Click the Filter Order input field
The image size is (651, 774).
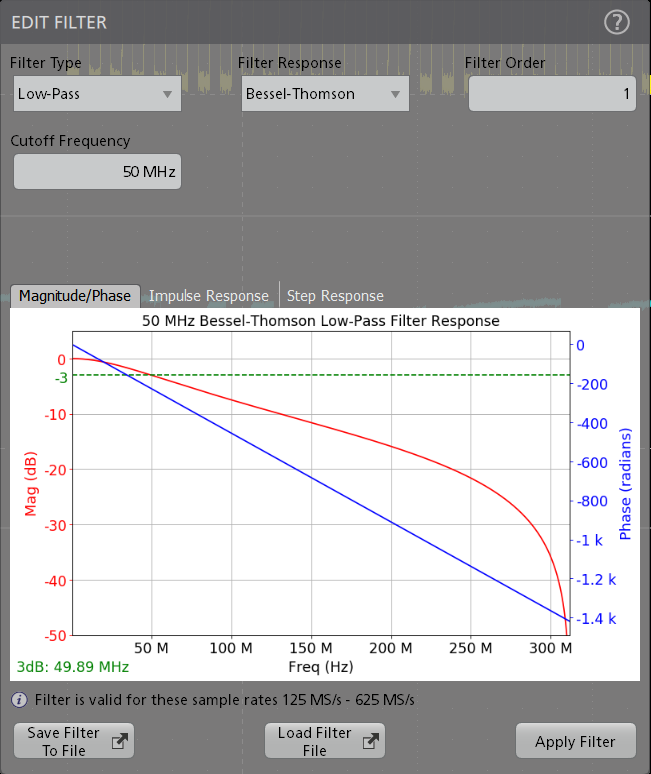pyautogui.click(x=552, y=94)
